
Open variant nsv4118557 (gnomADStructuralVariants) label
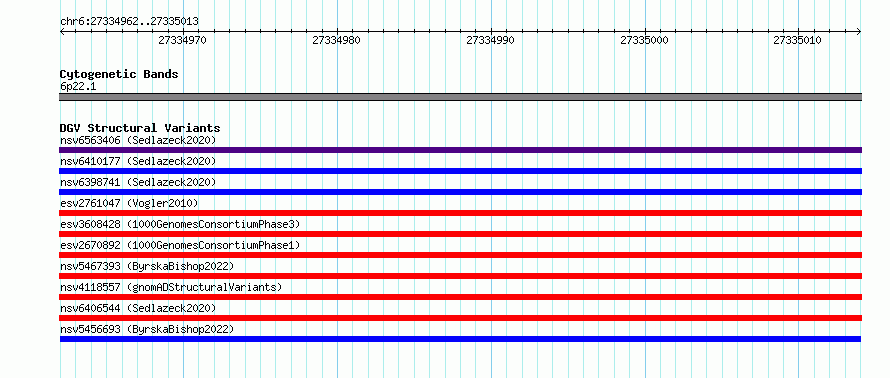pos(171,287)
